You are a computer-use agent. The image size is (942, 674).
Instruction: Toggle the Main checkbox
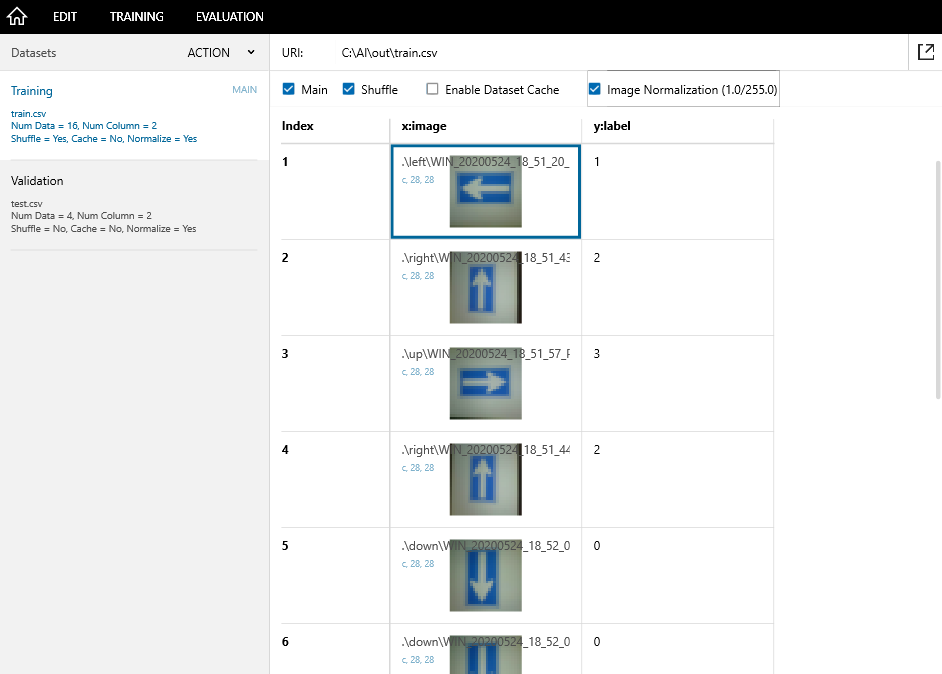(290, 89)
